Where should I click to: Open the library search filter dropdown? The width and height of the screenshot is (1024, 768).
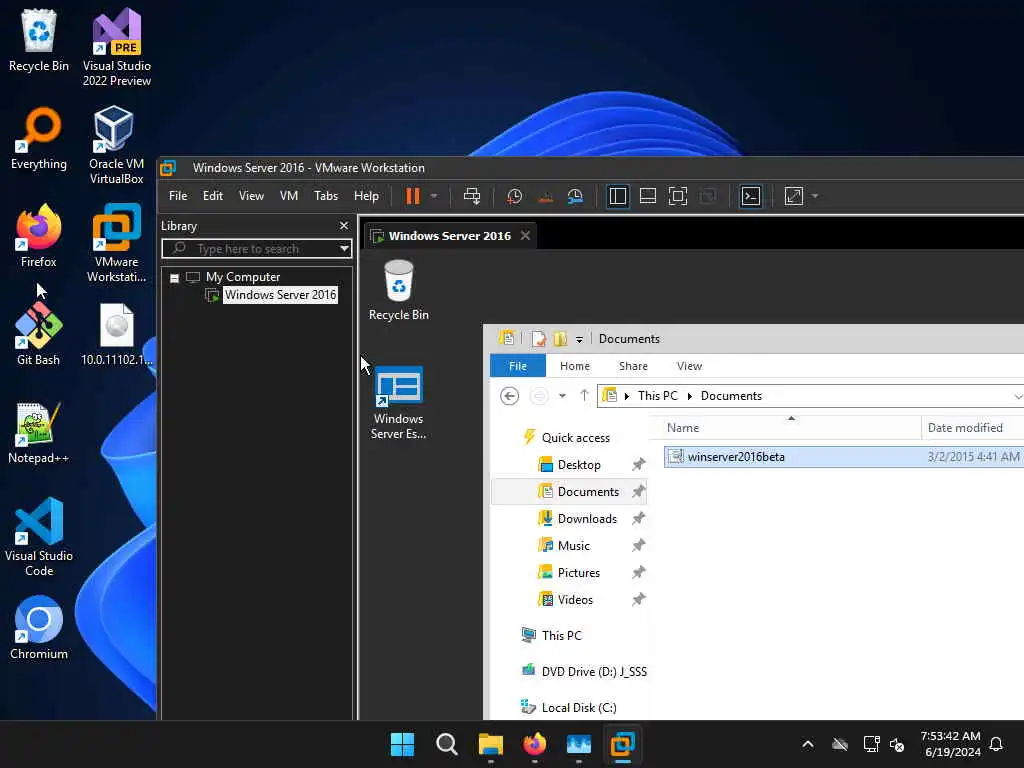coord(344,249)
